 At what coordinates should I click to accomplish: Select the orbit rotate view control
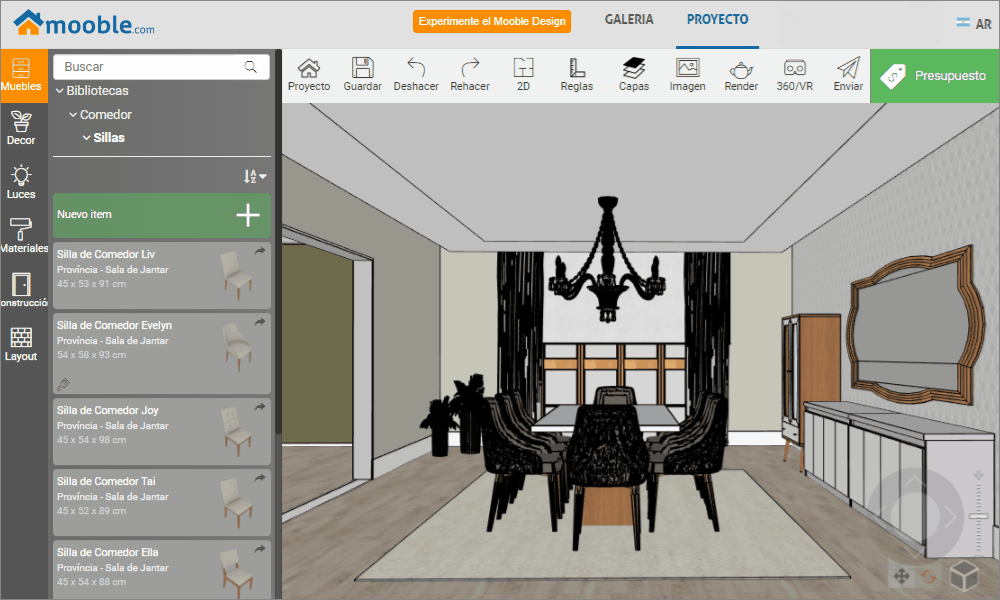pos(929,576)
